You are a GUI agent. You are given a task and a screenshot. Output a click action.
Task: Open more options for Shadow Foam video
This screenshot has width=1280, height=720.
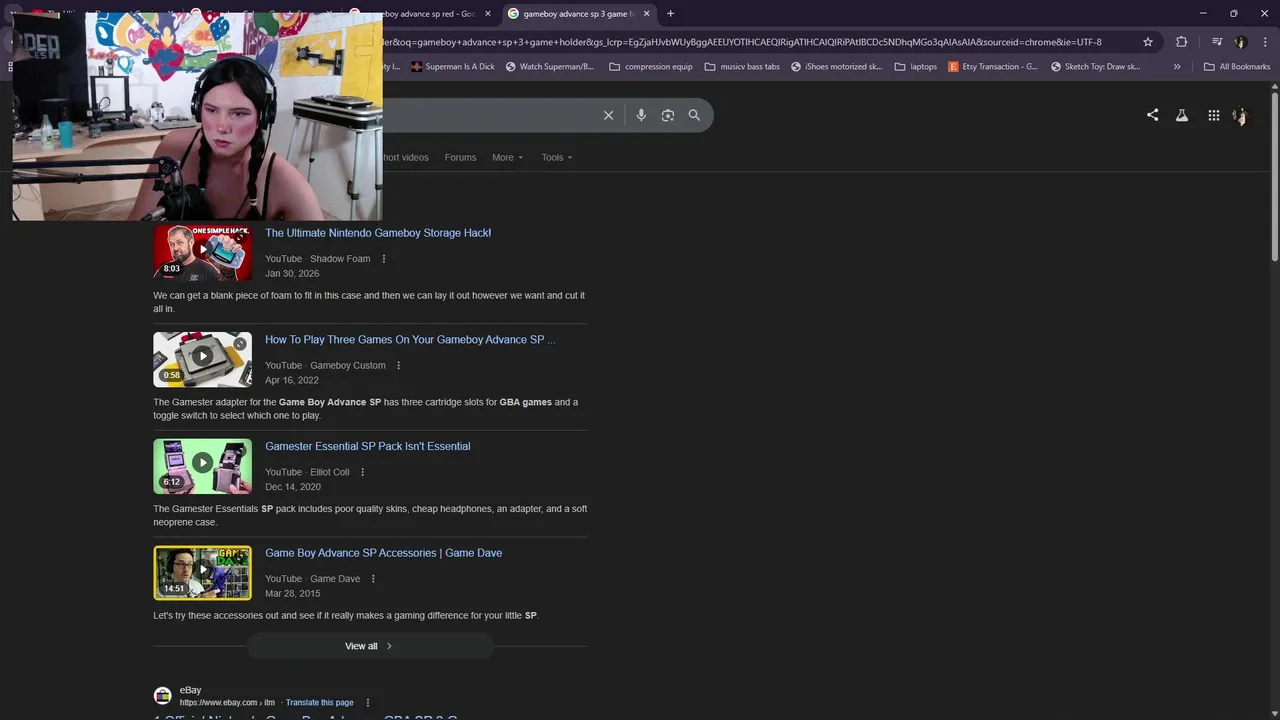click(x=383, y=259)
